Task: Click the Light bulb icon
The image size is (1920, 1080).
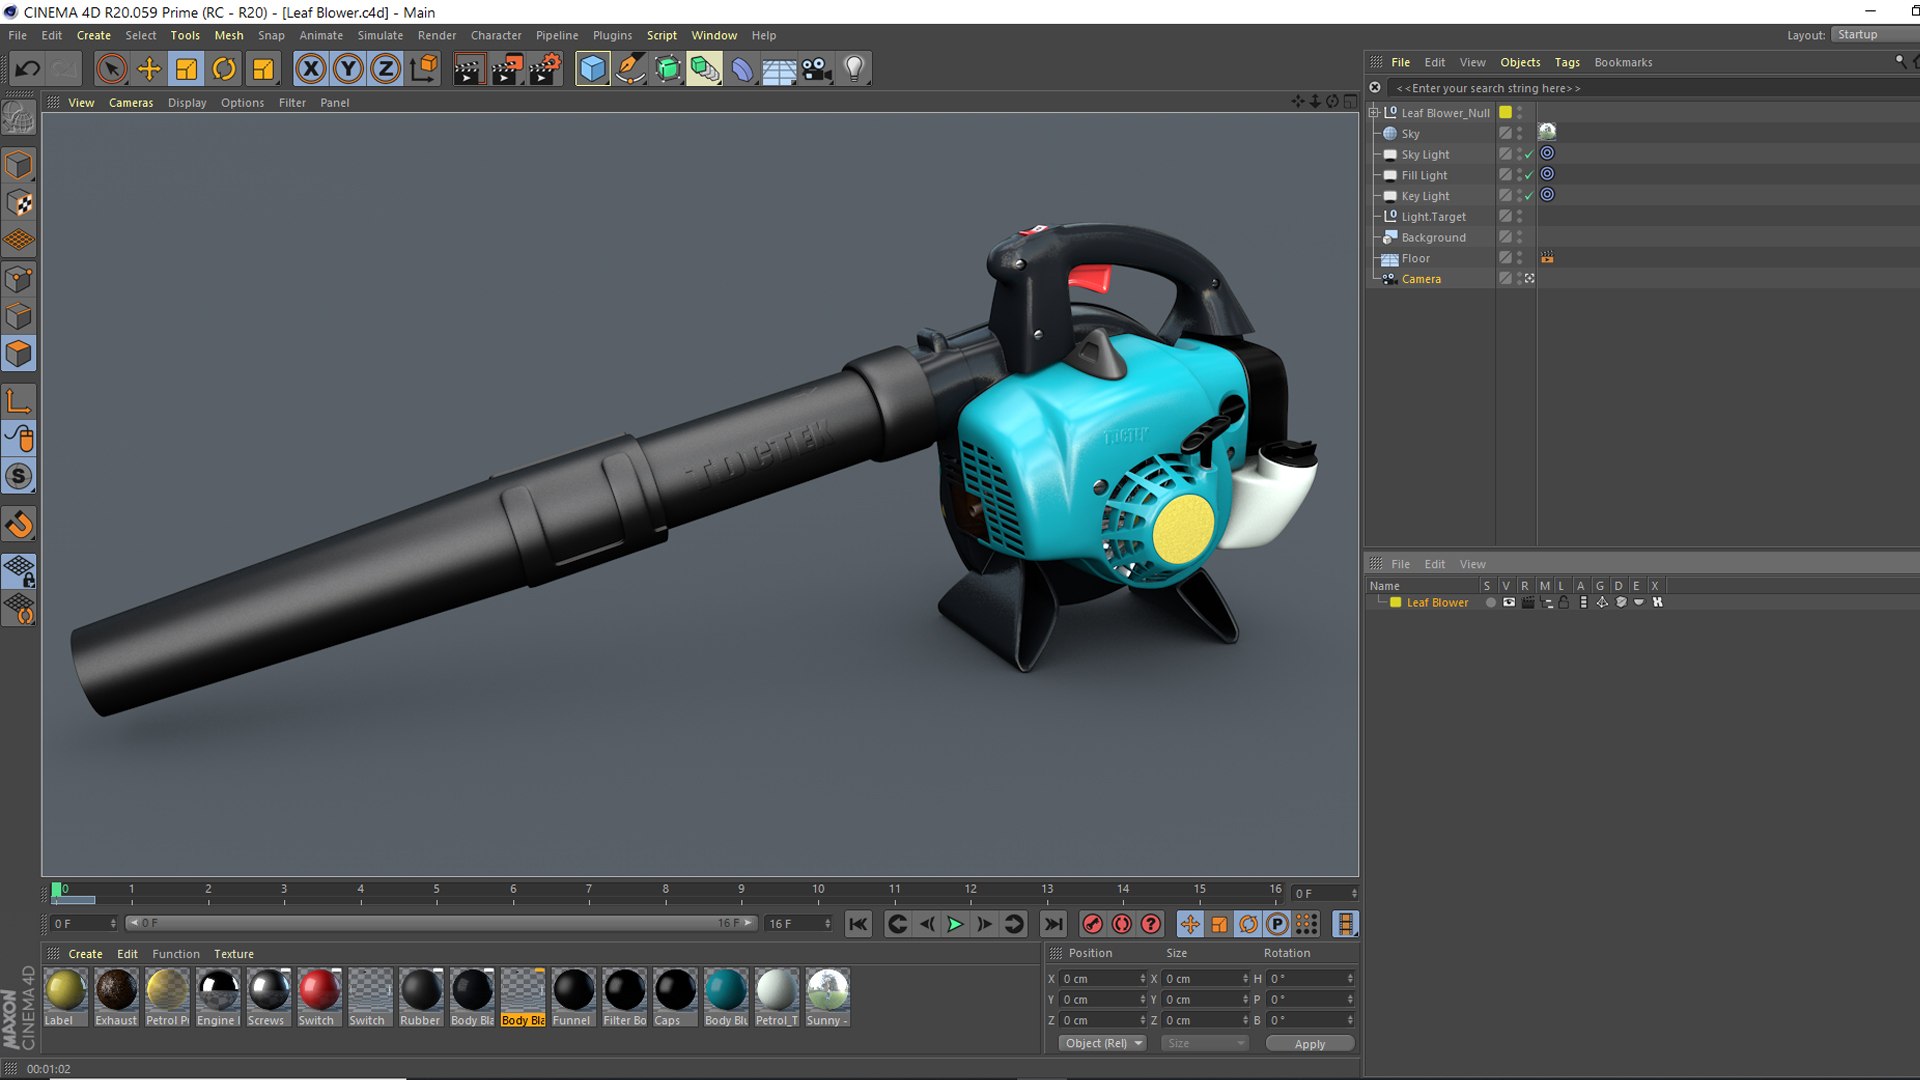Action: tap(854, 69)
